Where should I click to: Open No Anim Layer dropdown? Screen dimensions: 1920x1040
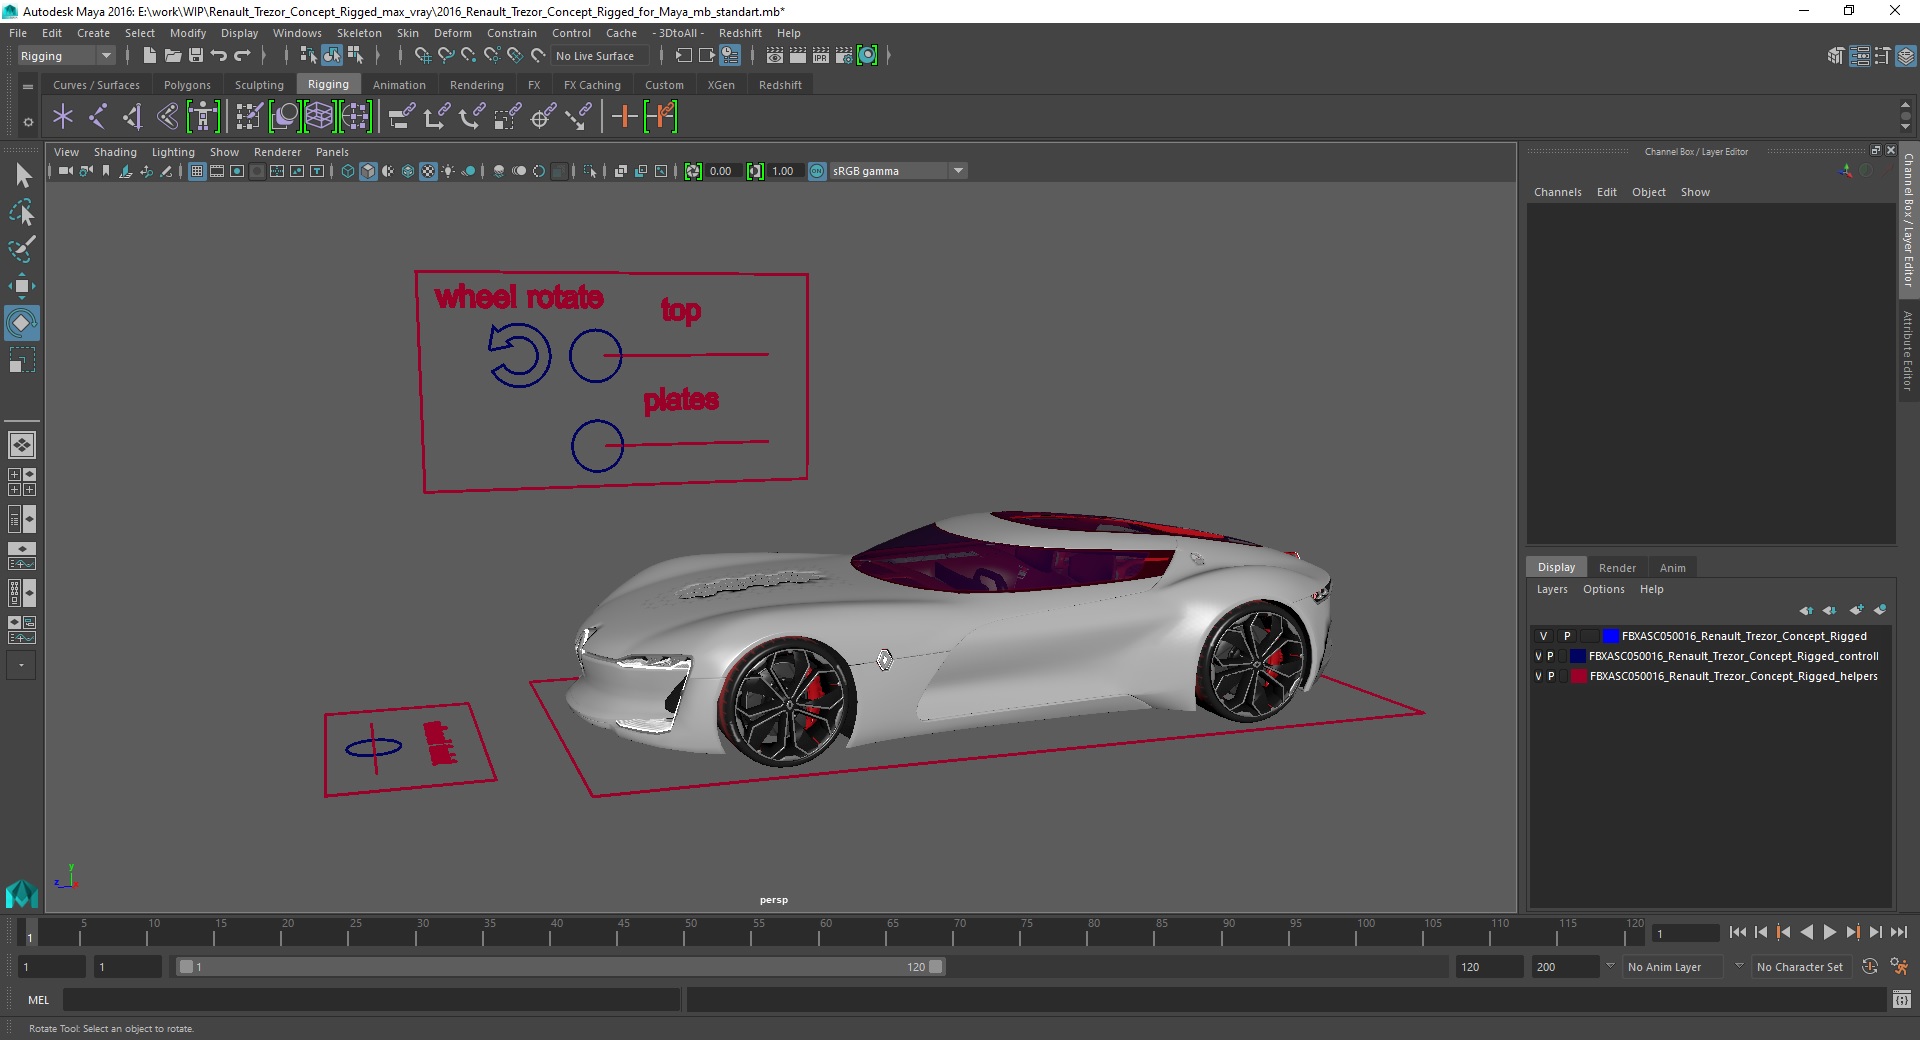(x=1675, y=967)
